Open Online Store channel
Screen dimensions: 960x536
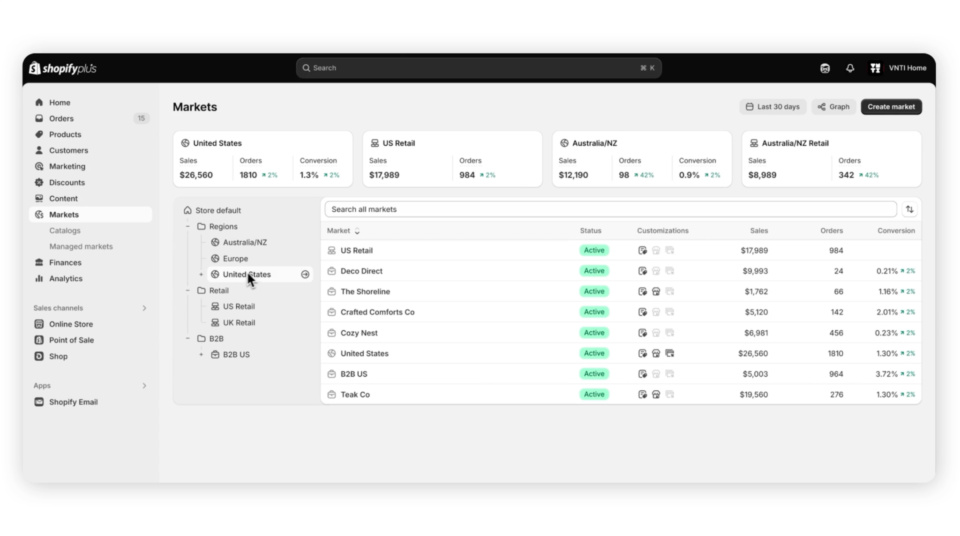[90, 324]
